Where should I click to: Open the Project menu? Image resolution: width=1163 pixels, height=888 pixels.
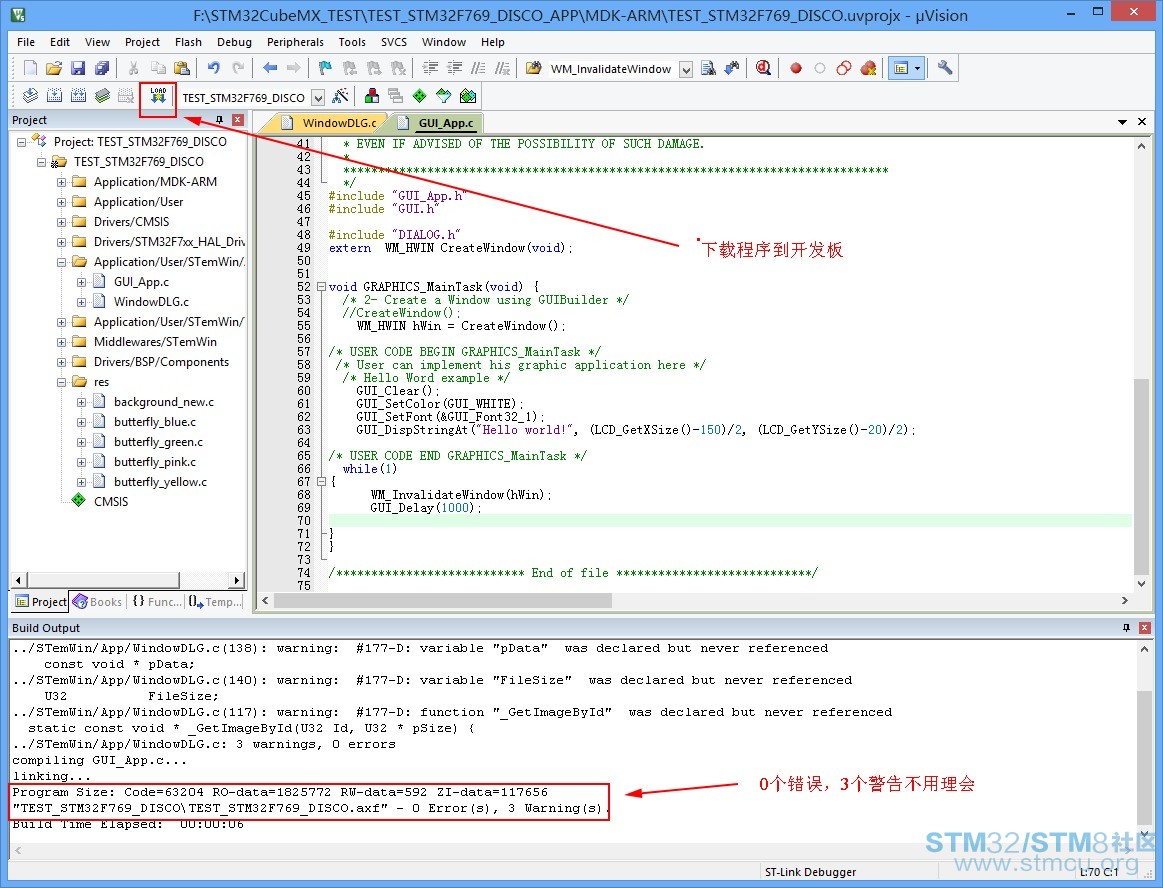click(142, 42)
